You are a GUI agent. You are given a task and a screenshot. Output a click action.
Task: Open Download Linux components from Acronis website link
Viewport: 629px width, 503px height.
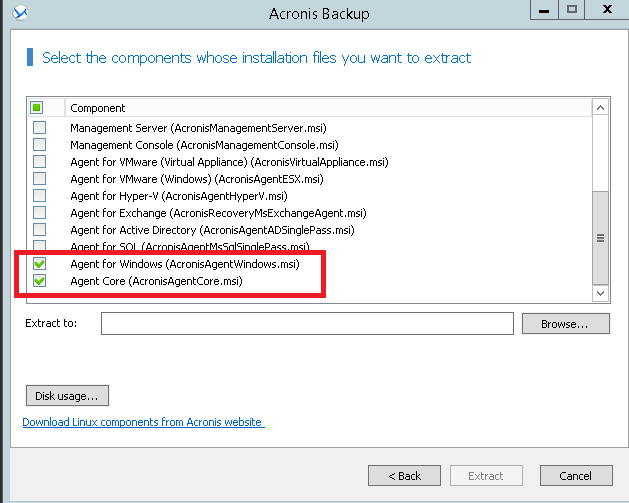(x=142, y=422)
